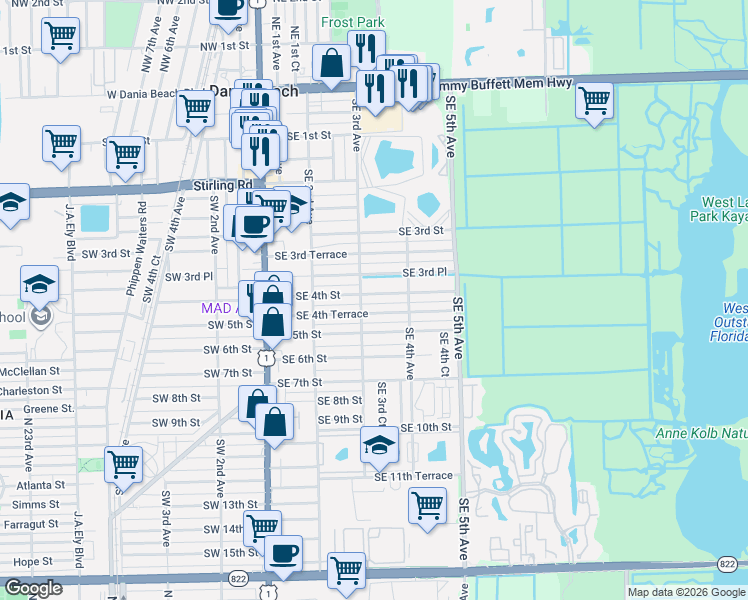Select the school marker below SE 10th St
Image resolution: width=748 pixels, height=600 pixels.
pos(379,447)
